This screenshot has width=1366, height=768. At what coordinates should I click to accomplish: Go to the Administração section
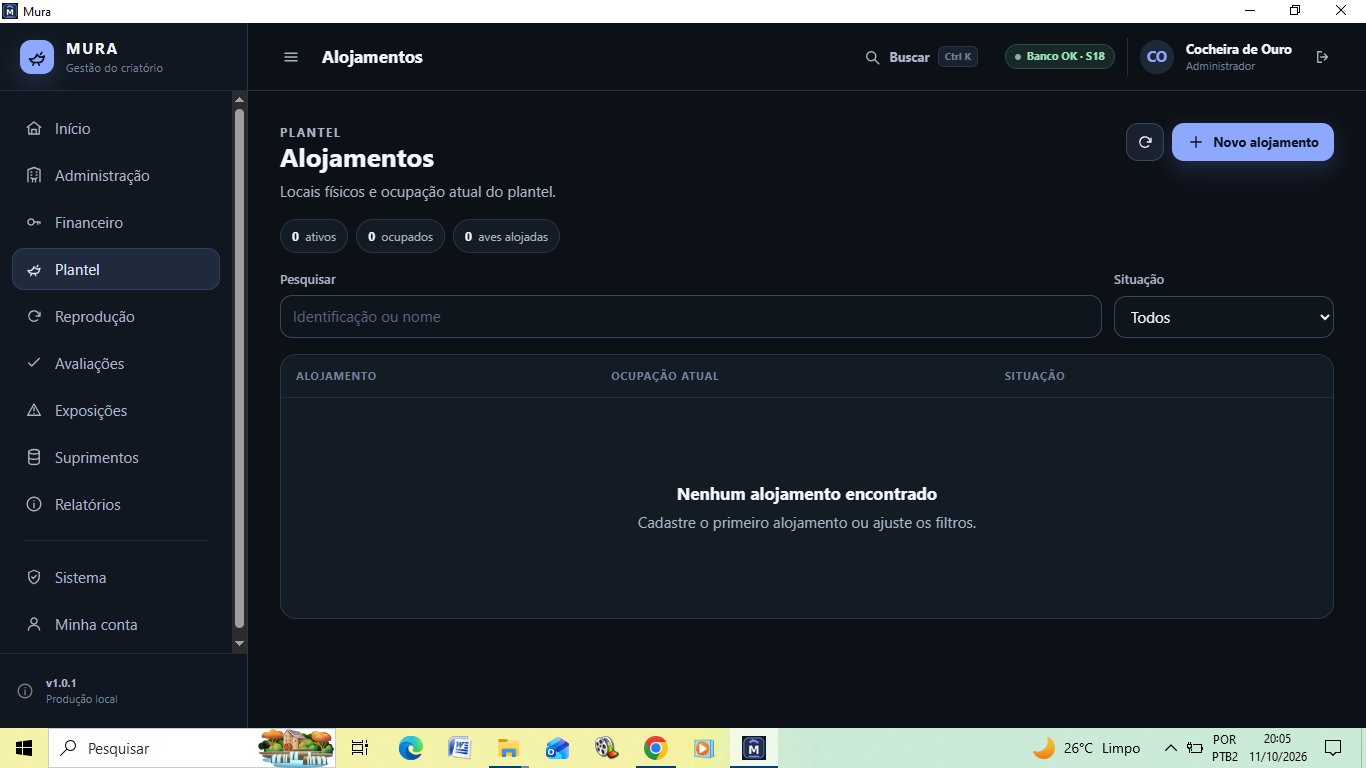(116, 175)
